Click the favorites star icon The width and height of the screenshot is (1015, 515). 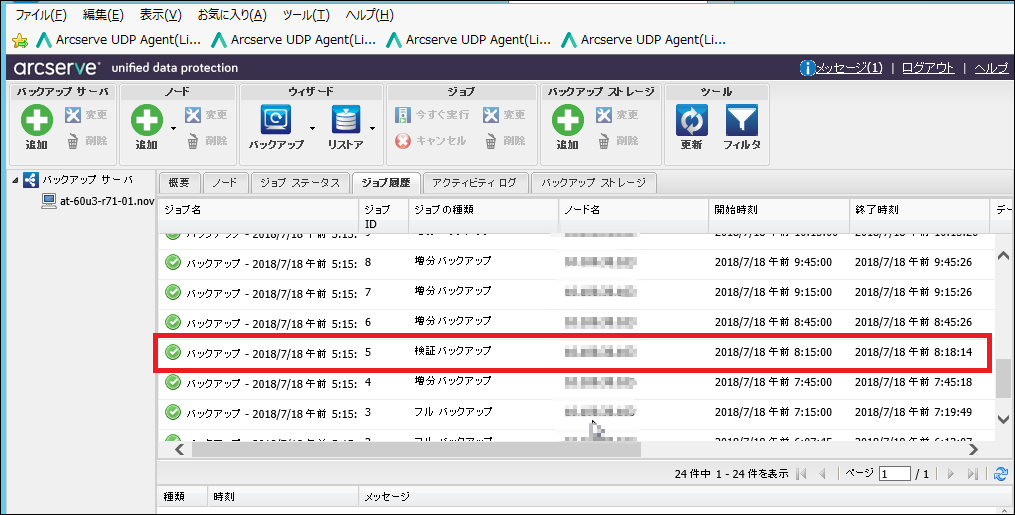click(x=20, y=41)
